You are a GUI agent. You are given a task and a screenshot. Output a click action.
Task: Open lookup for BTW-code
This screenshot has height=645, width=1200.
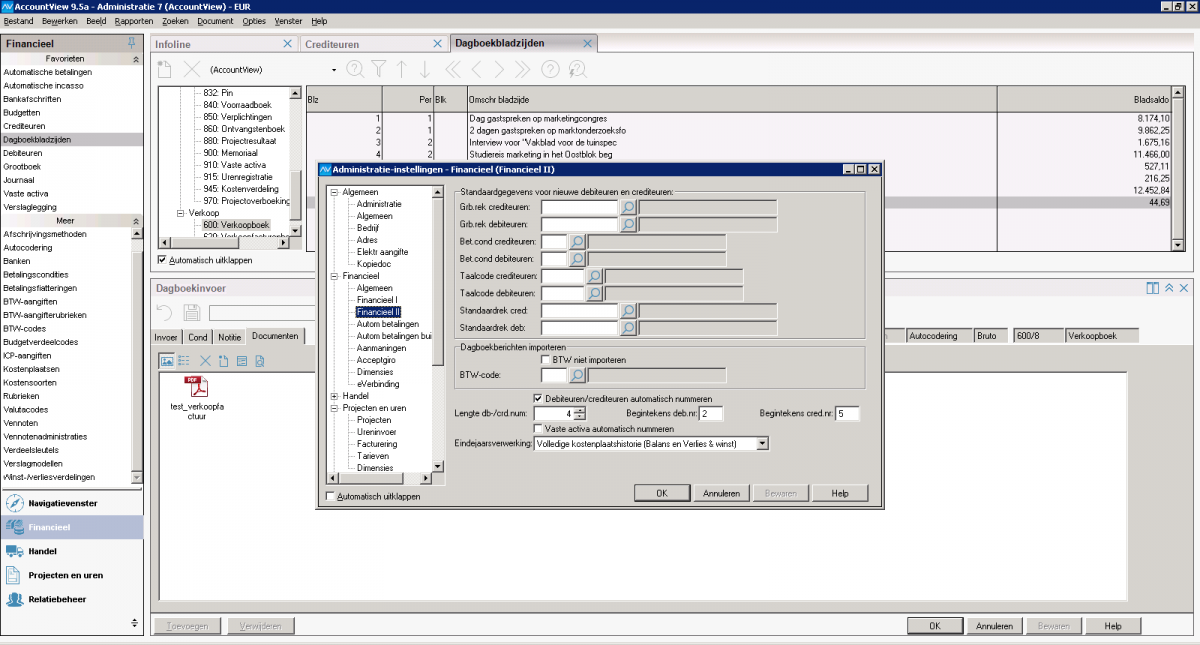577,376
